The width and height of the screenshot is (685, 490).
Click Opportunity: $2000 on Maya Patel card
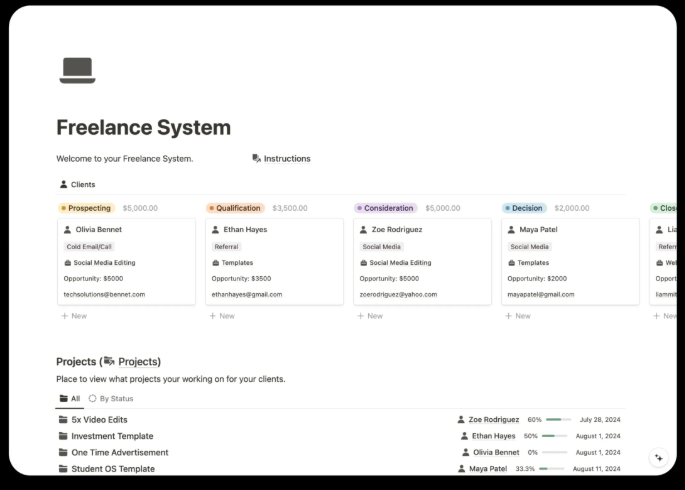point(537,278)
